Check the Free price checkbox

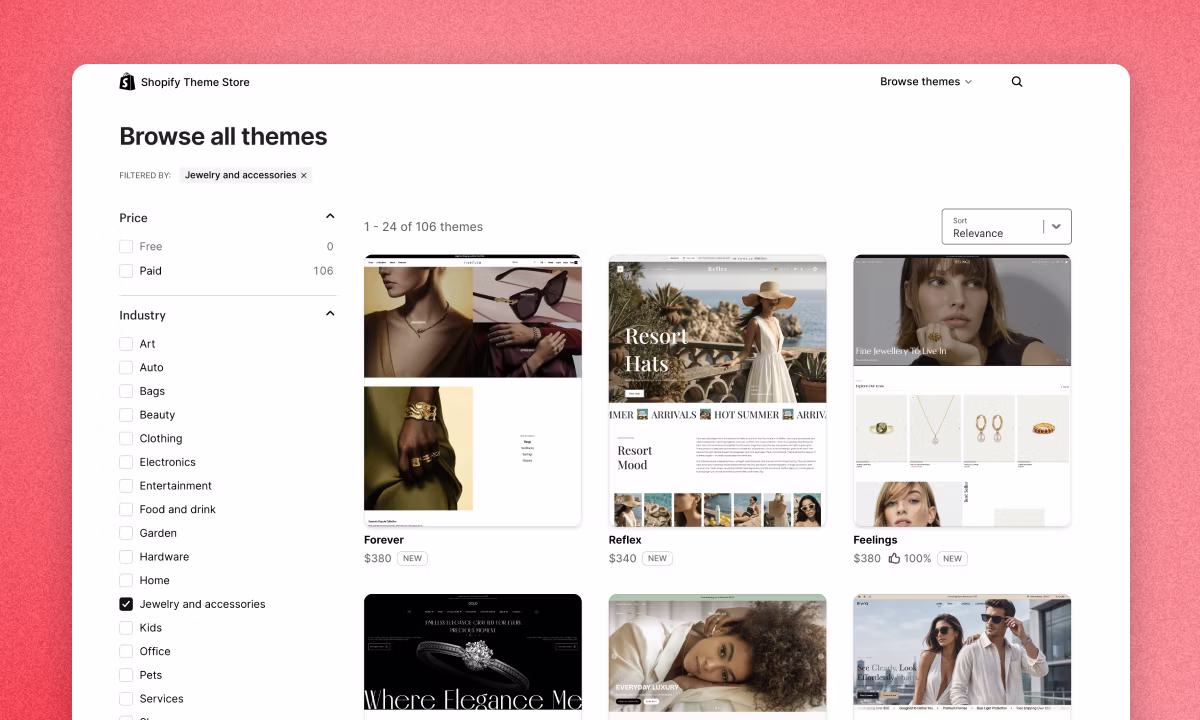(x=126, y=246)
